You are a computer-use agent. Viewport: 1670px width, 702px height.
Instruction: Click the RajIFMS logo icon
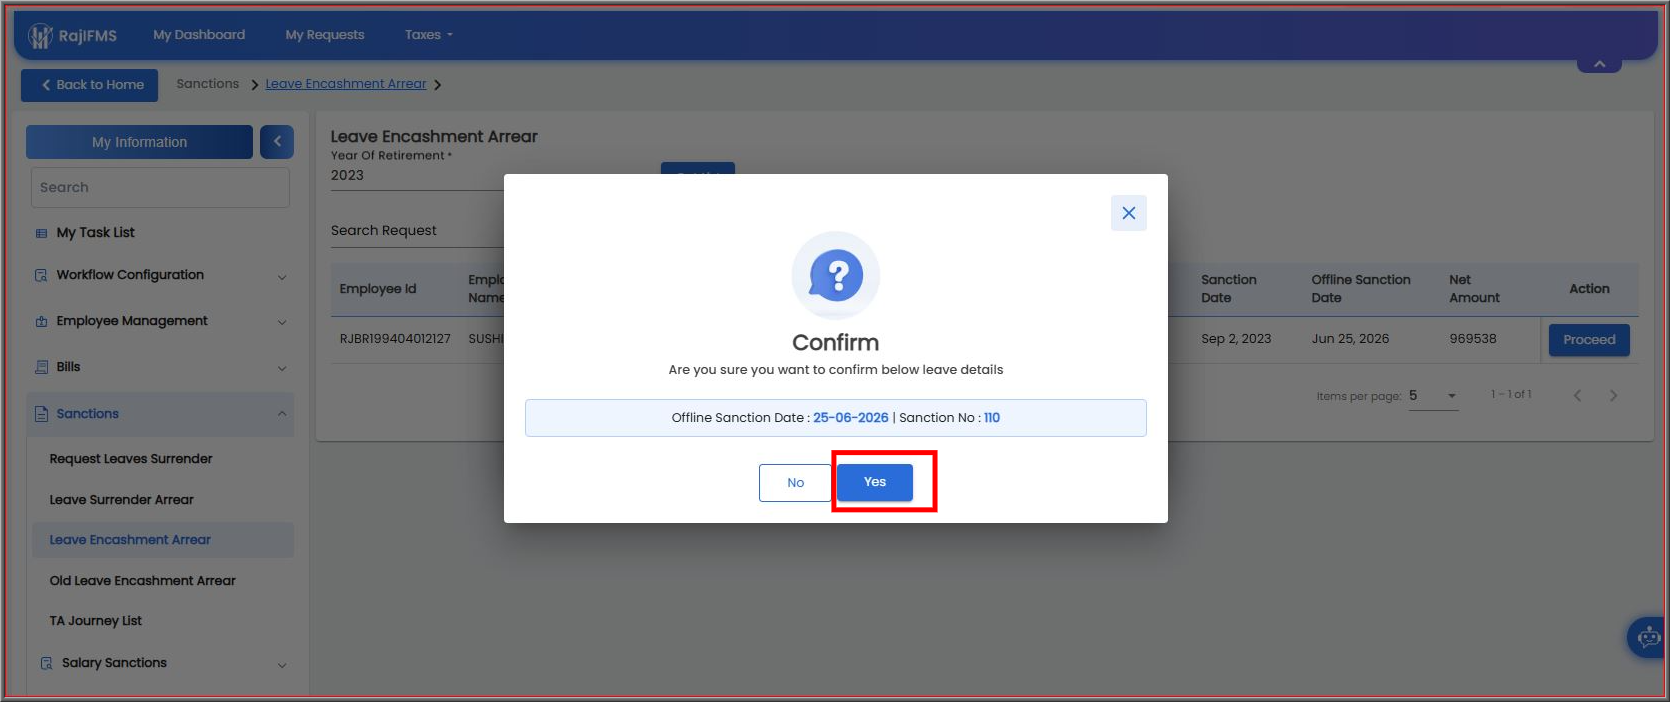[x=40, y=36]
